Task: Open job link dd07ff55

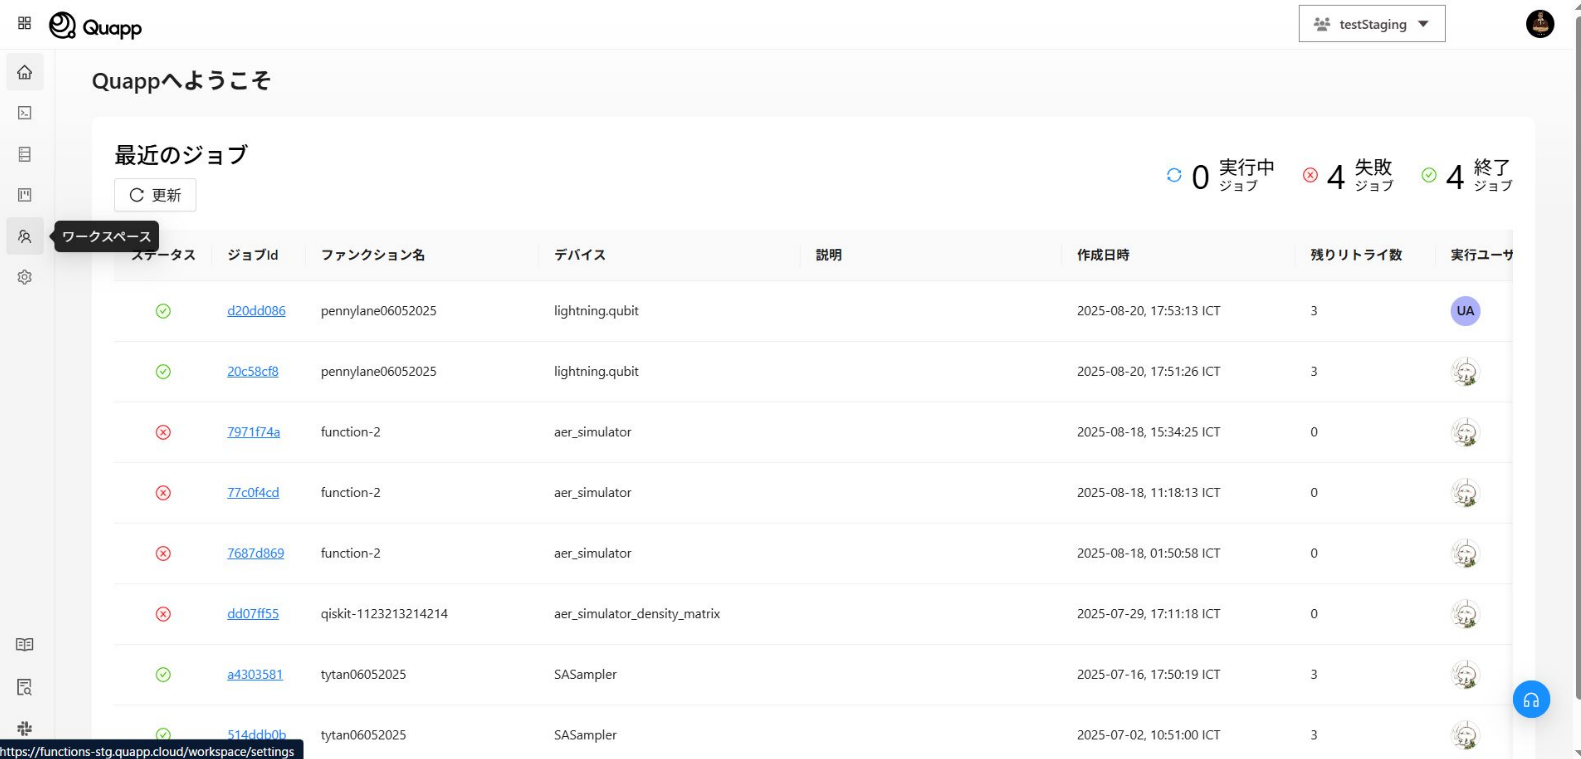Action: point(252,614)
